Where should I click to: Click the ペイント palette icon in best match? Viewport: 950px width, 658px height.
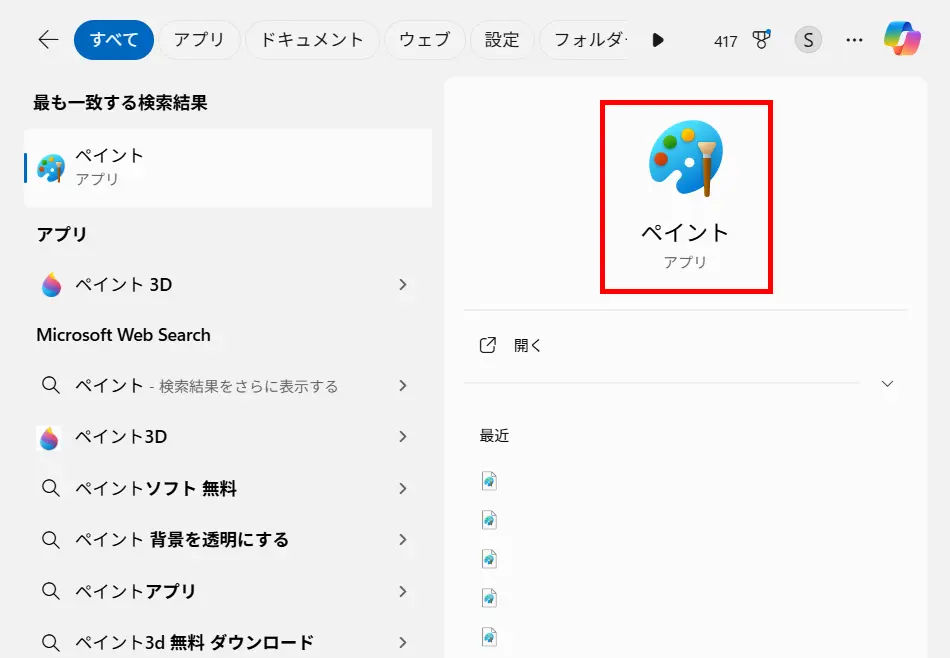click(x=51, y=168)
